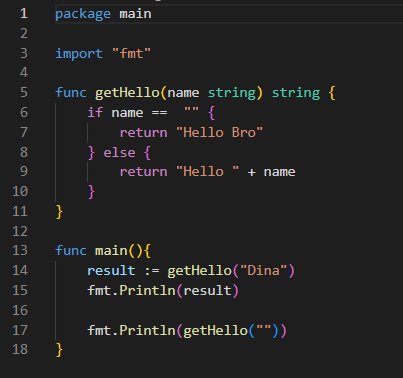Click the "Hello " string on line 9
Image resolution: width=403 pixels, height=378 pixels.
207,172
